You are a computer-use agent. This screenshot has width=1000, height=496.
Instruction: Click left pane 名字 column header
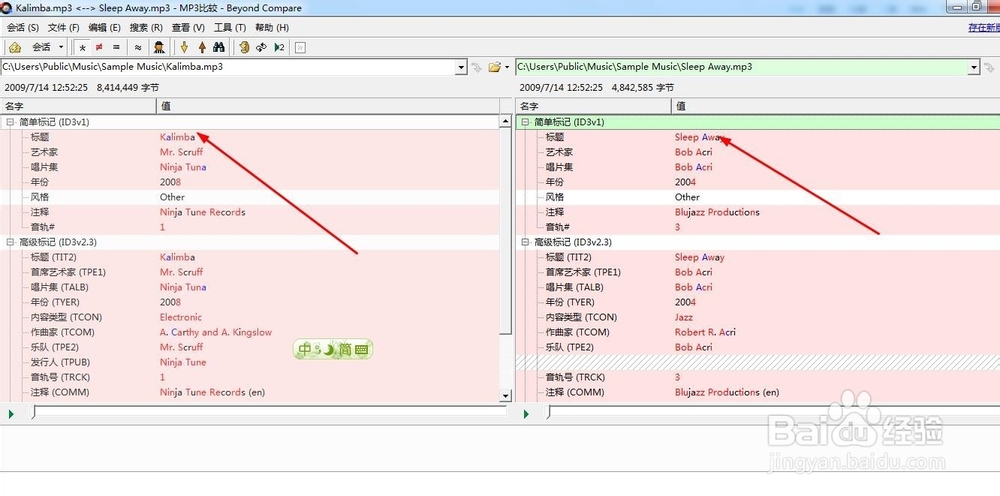(x=78, y=106)
